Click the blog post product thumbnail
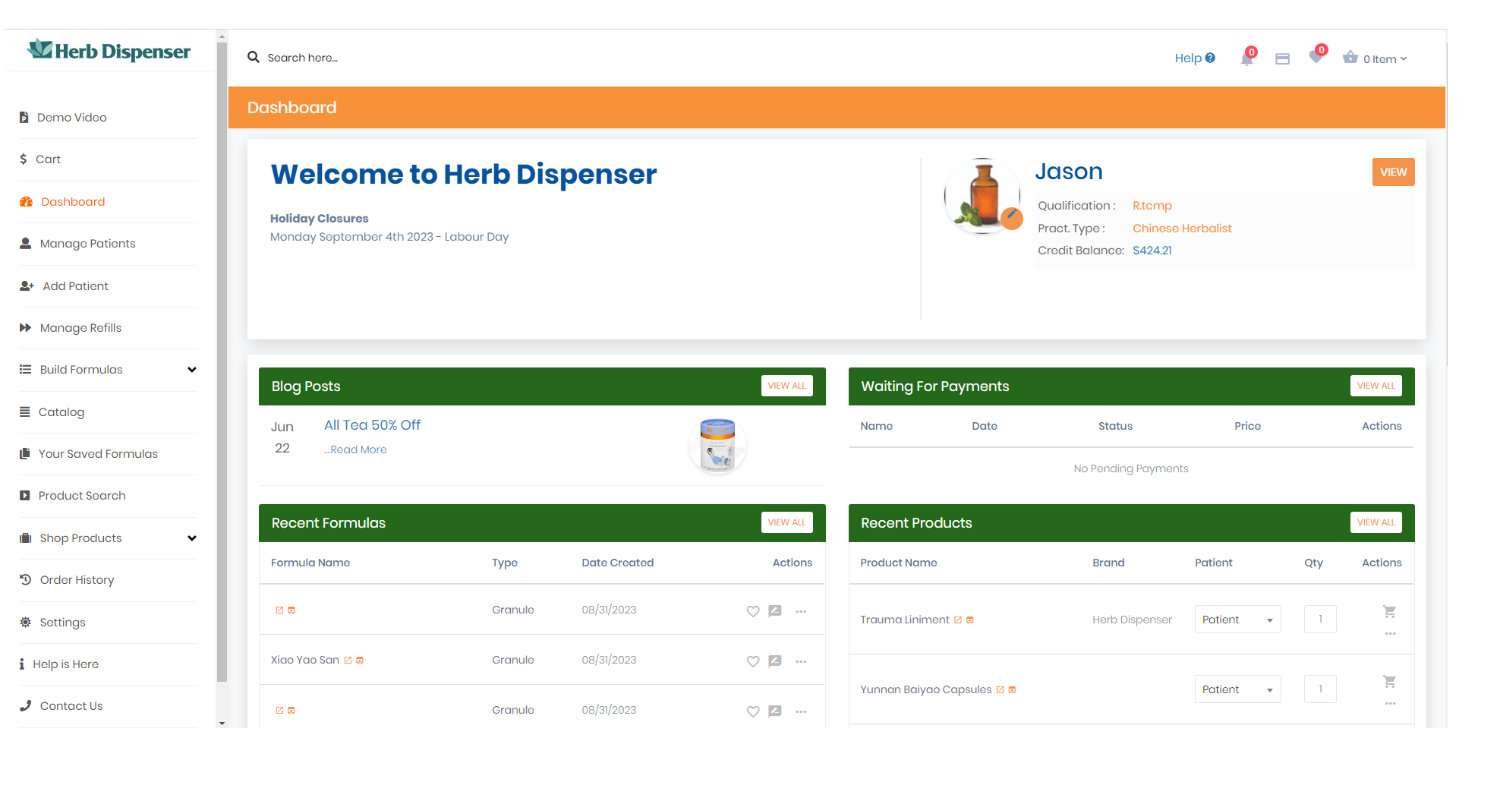 tap(717, 445)
